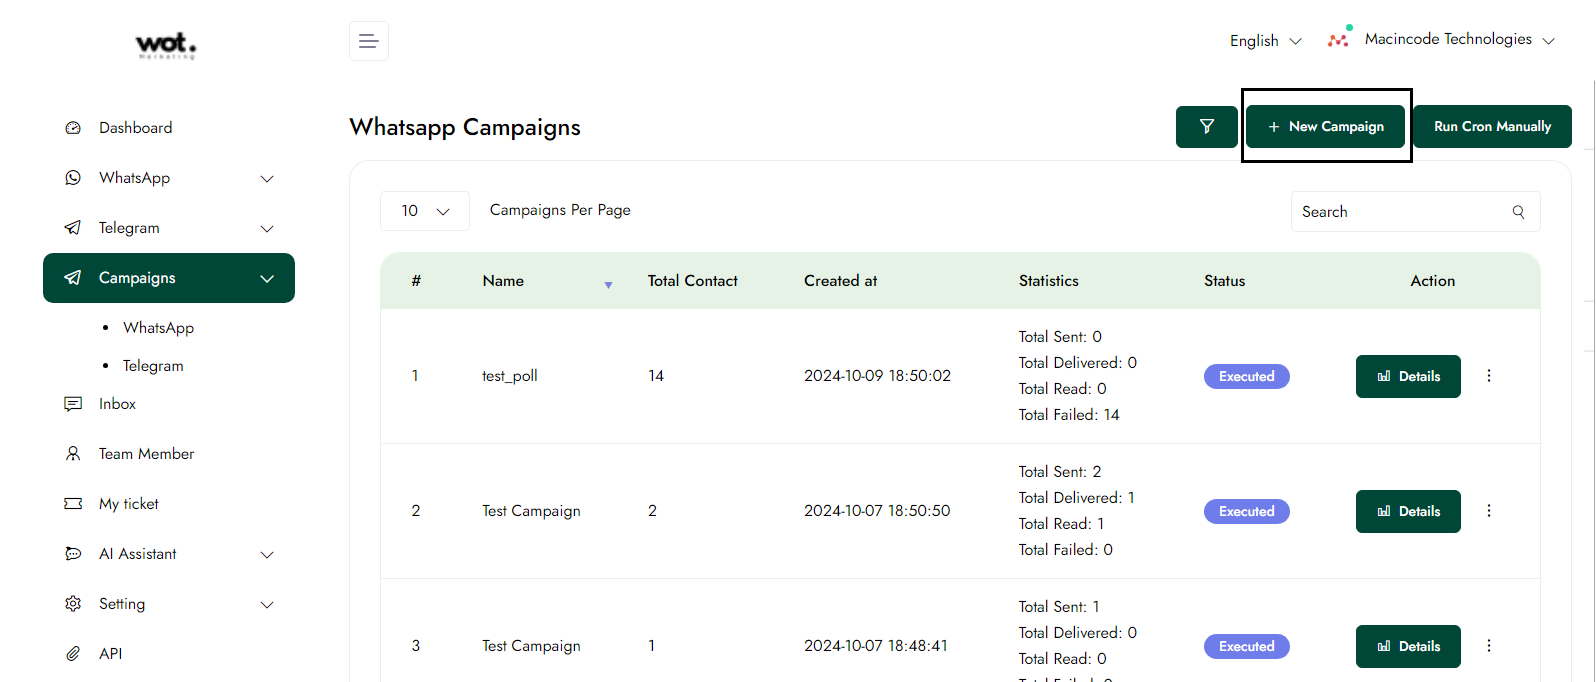Click into the Search input field

(x=1400, y=212)
